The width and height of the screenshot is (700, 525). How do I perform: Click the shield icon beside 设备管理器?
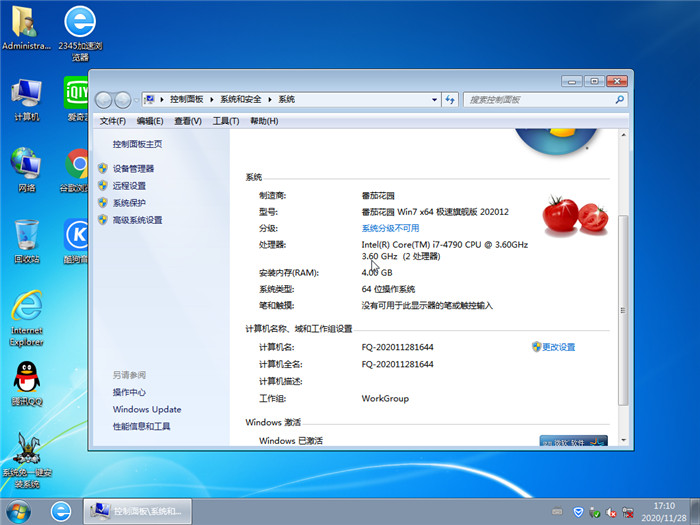(103, 168)
